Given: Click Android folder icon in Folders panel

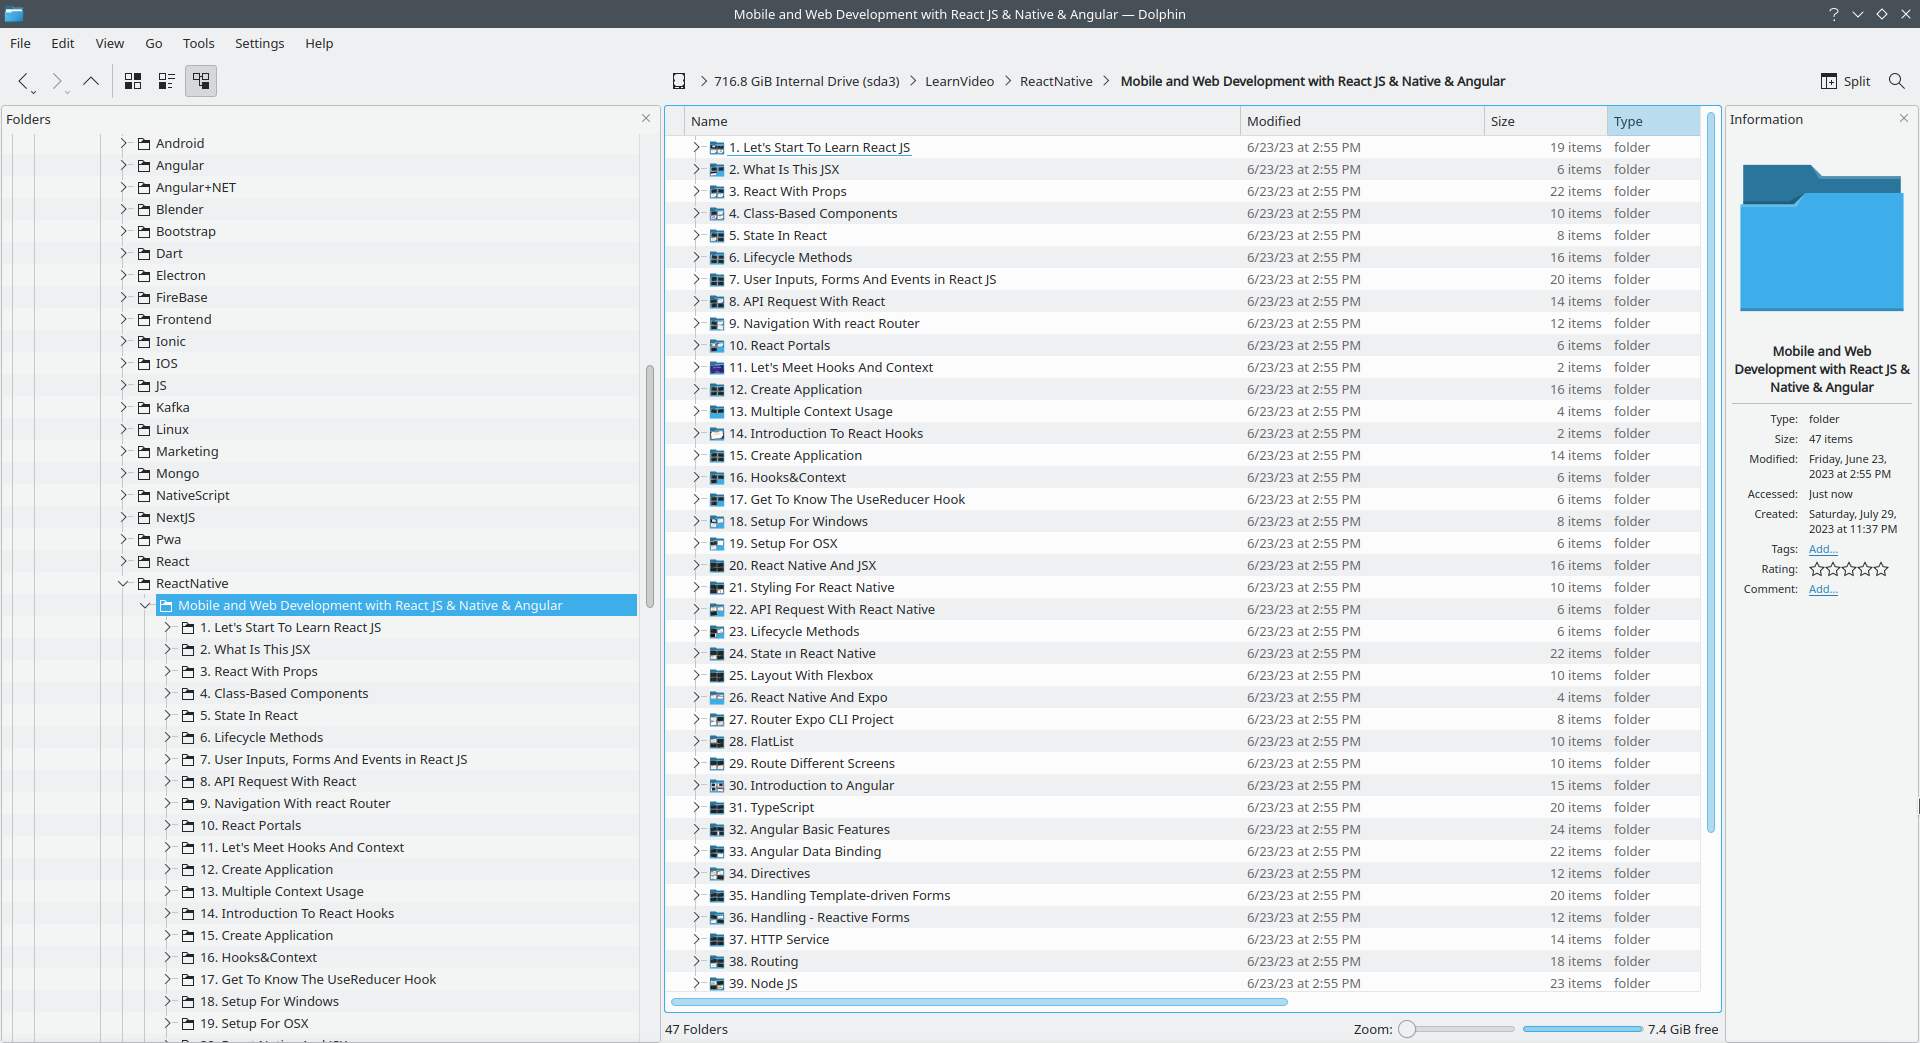Looking at the screenshot, I should [144, 144].
